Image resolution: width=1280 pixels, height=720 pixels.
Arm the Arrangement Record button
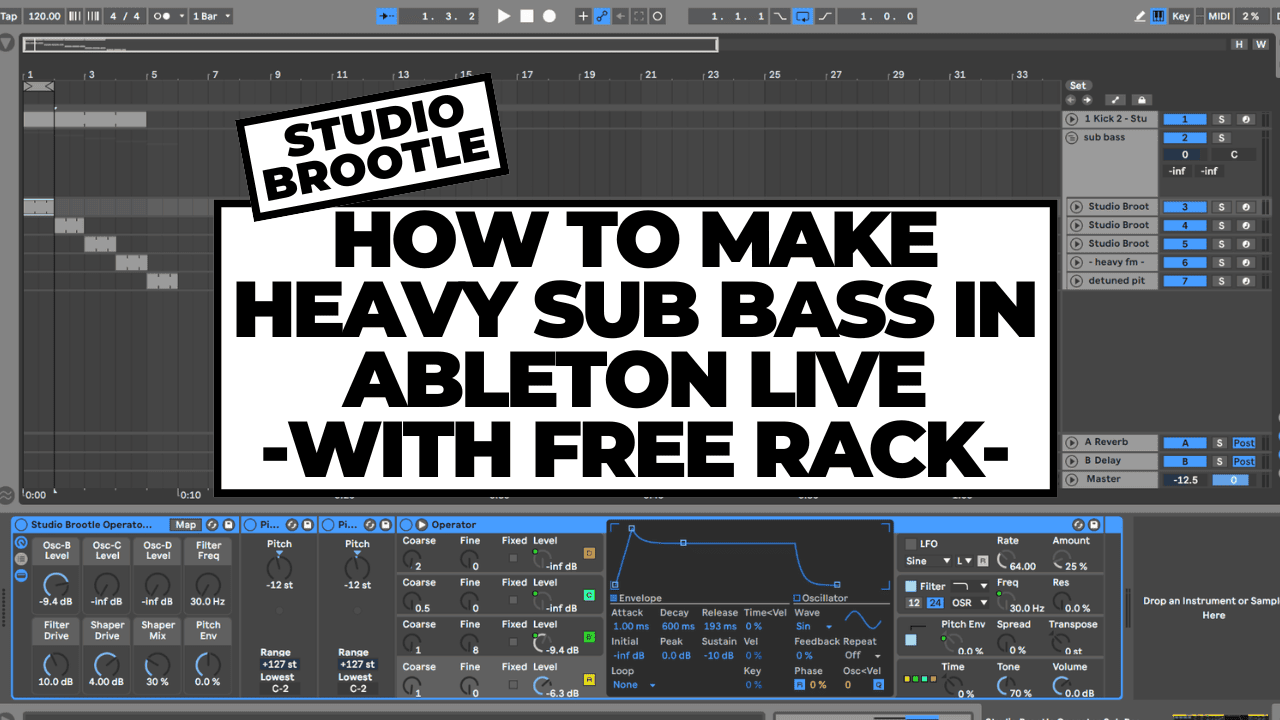point(549,16)
